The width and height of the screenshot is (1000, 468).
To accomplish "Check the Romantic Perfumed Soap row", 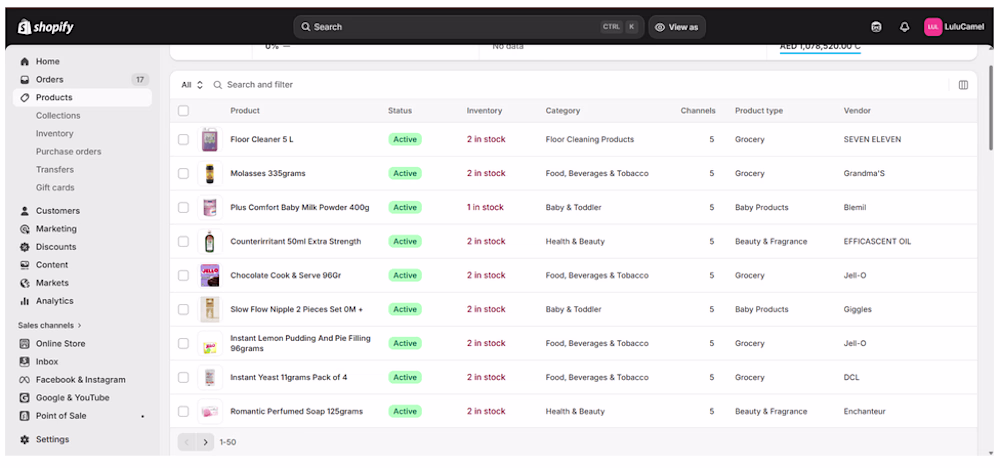I will pyautogui.click(x=184, y=411).
